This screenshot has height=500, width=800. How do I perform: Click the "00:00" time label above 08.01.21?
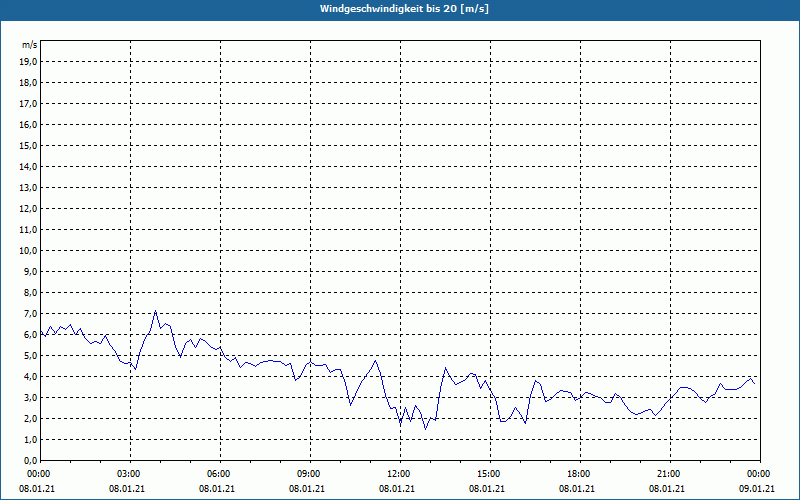pos(38,474)
